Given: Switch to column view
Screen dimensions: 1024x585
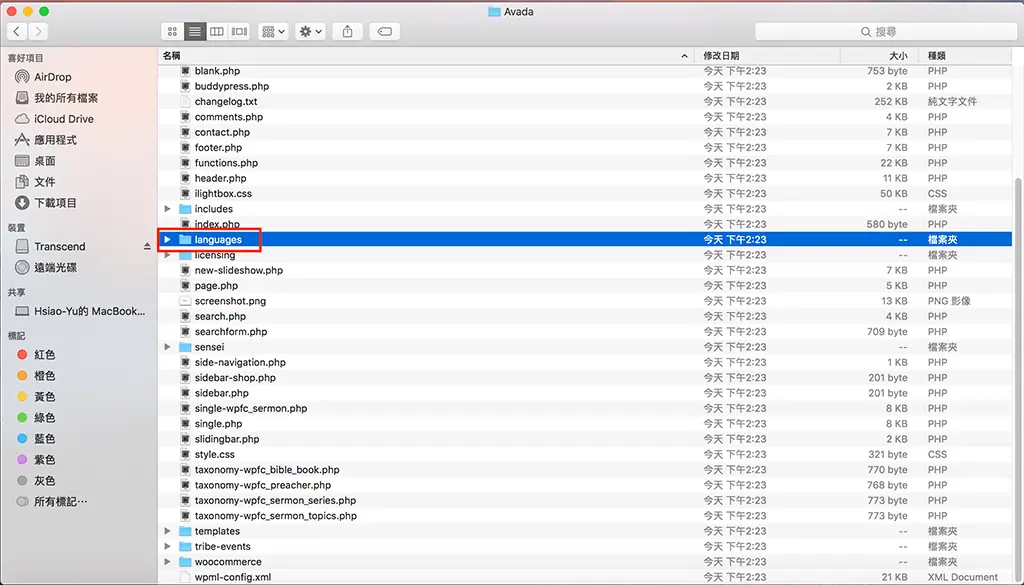Looking at the screenshot, I should pos(217,31).
